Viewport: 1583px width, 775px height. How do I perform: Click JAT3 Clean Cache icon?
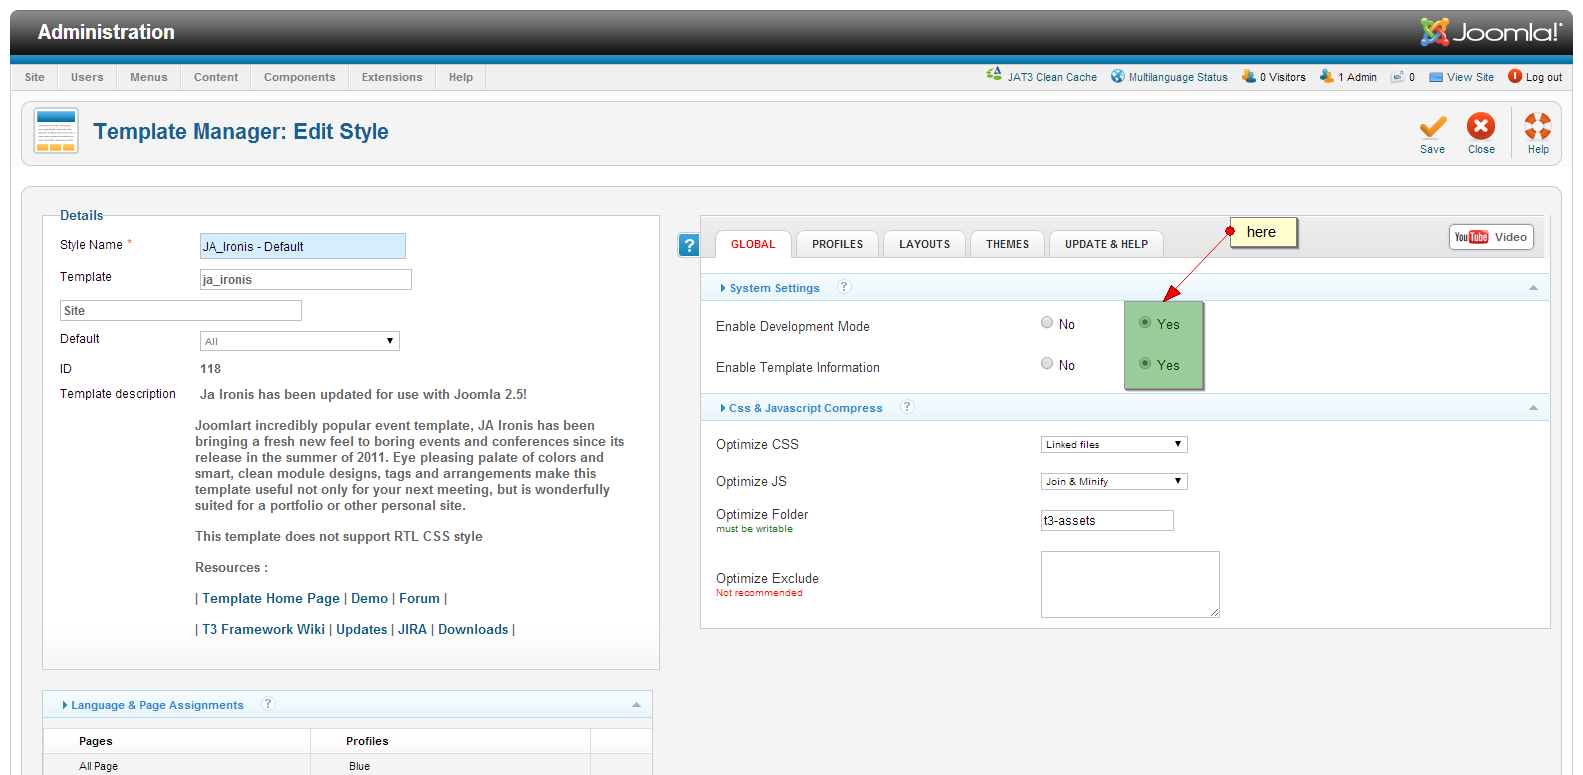point(994,75)
